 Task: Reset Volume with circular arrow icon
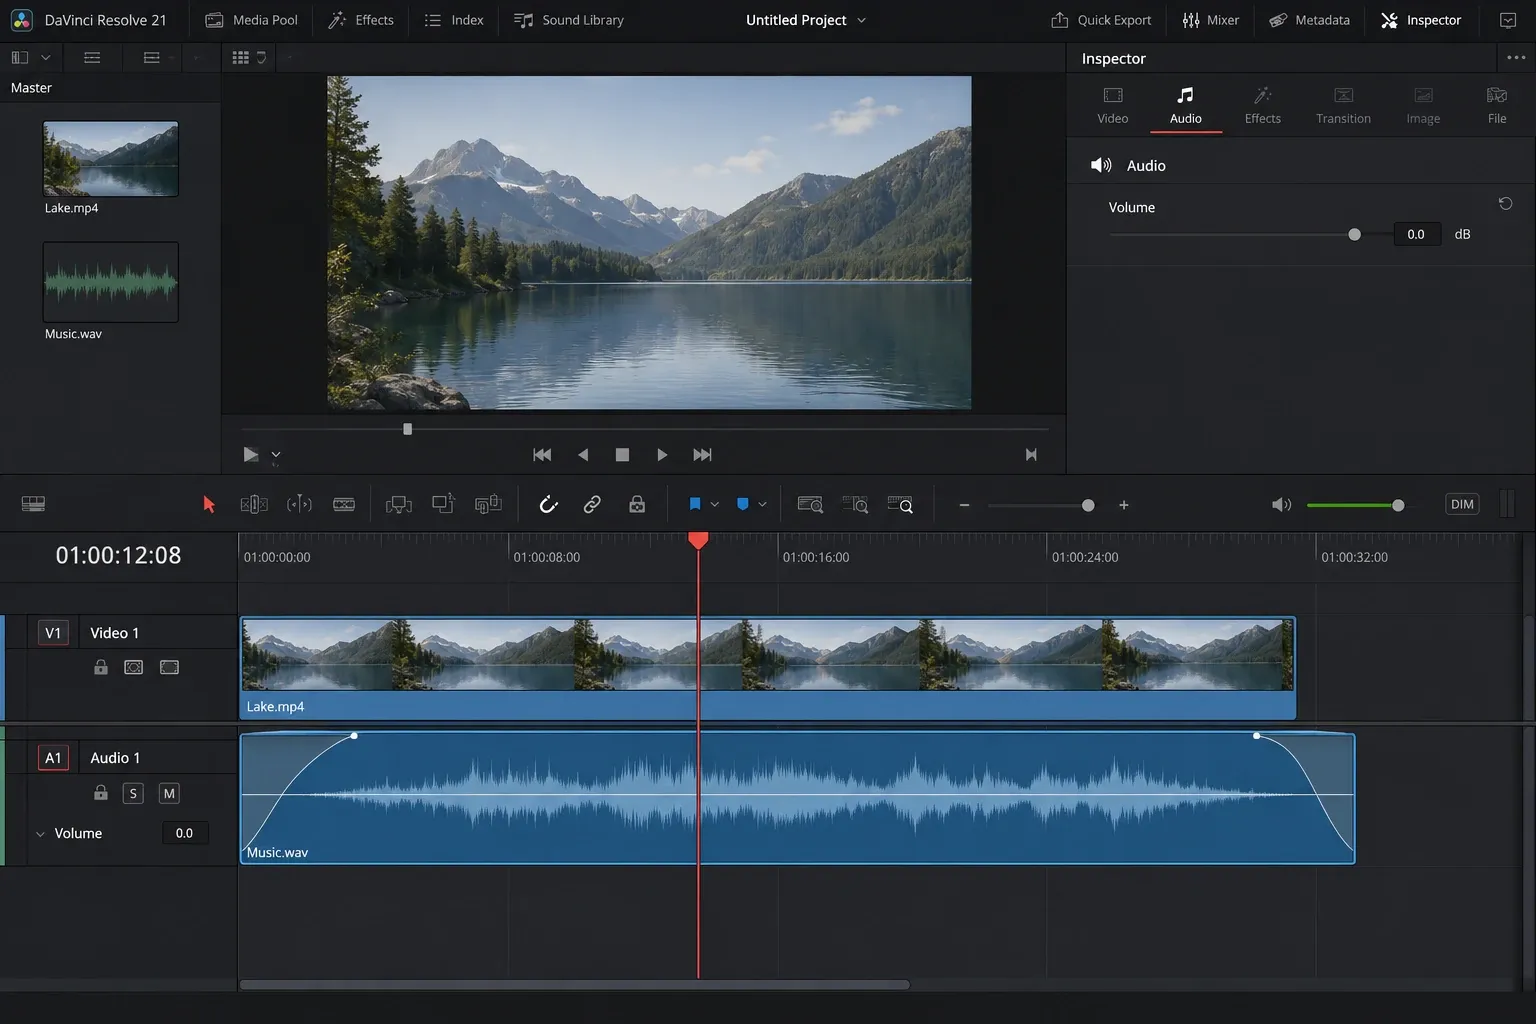[1505, 204]
